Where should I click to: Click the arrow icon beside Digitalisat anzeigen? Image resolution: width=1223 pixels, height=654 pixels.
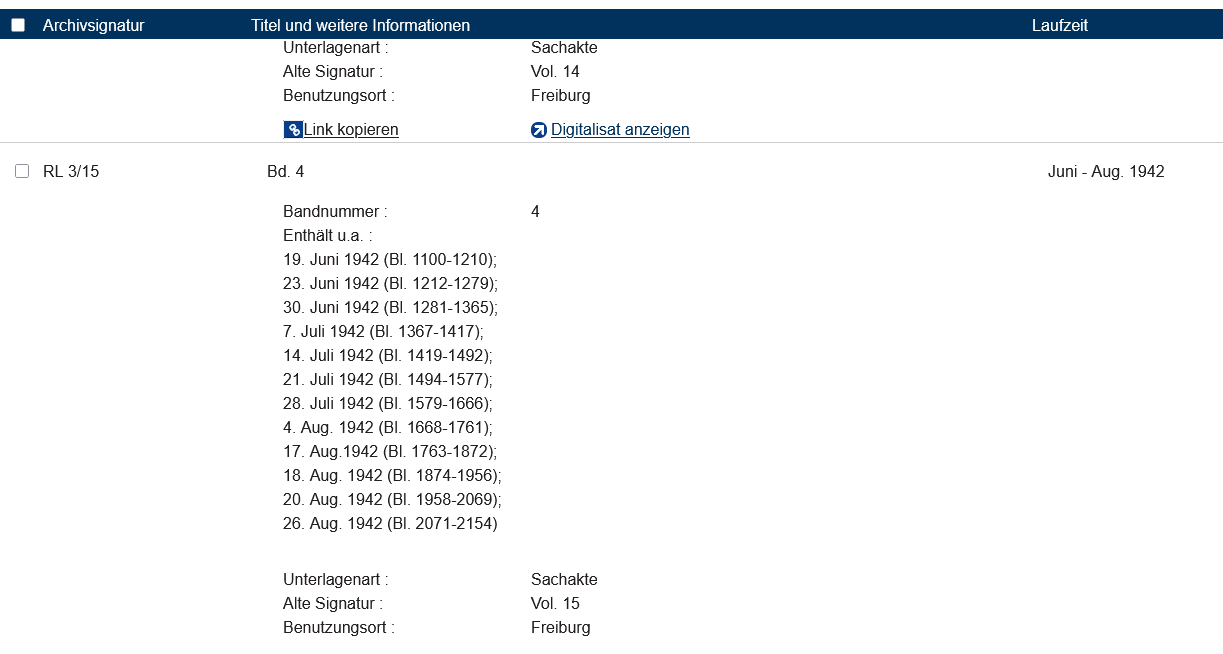coord(539,130)
